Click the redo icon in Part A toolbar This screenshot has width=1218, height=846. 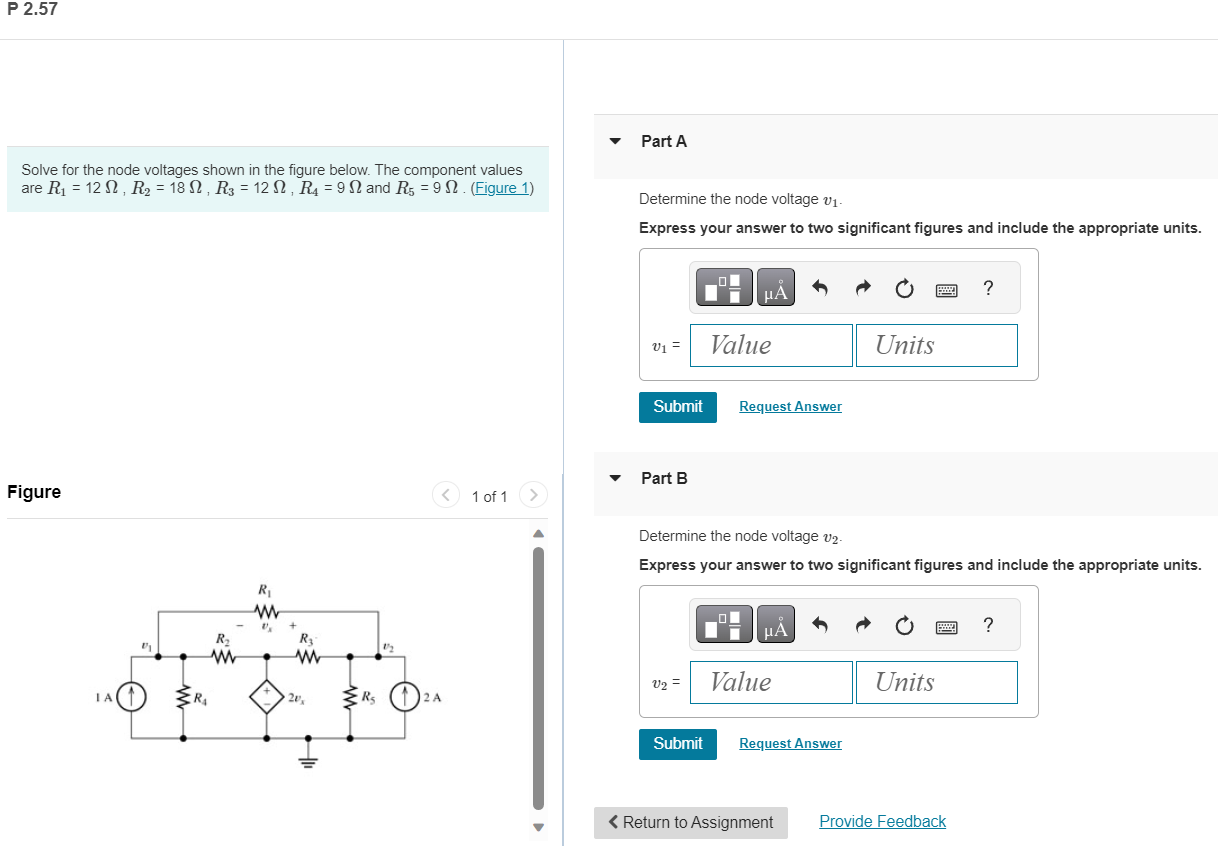click(x=863, y=287)
